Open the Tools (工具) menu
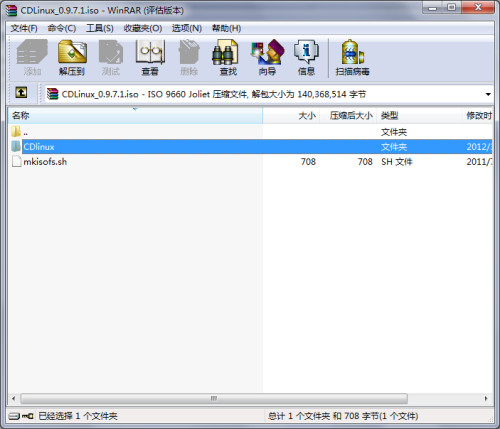This screenshot has width=500, height=429. 100,28
